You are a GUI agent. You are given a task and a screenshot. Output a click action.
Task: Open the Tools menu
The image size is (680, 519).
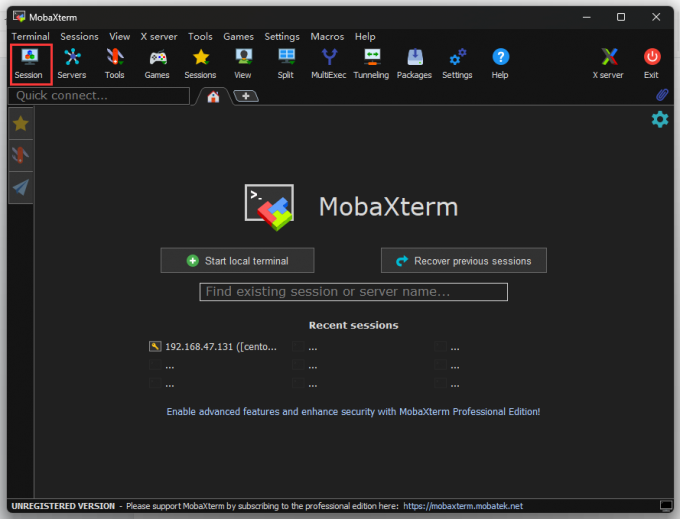click(x=200, y=36)
